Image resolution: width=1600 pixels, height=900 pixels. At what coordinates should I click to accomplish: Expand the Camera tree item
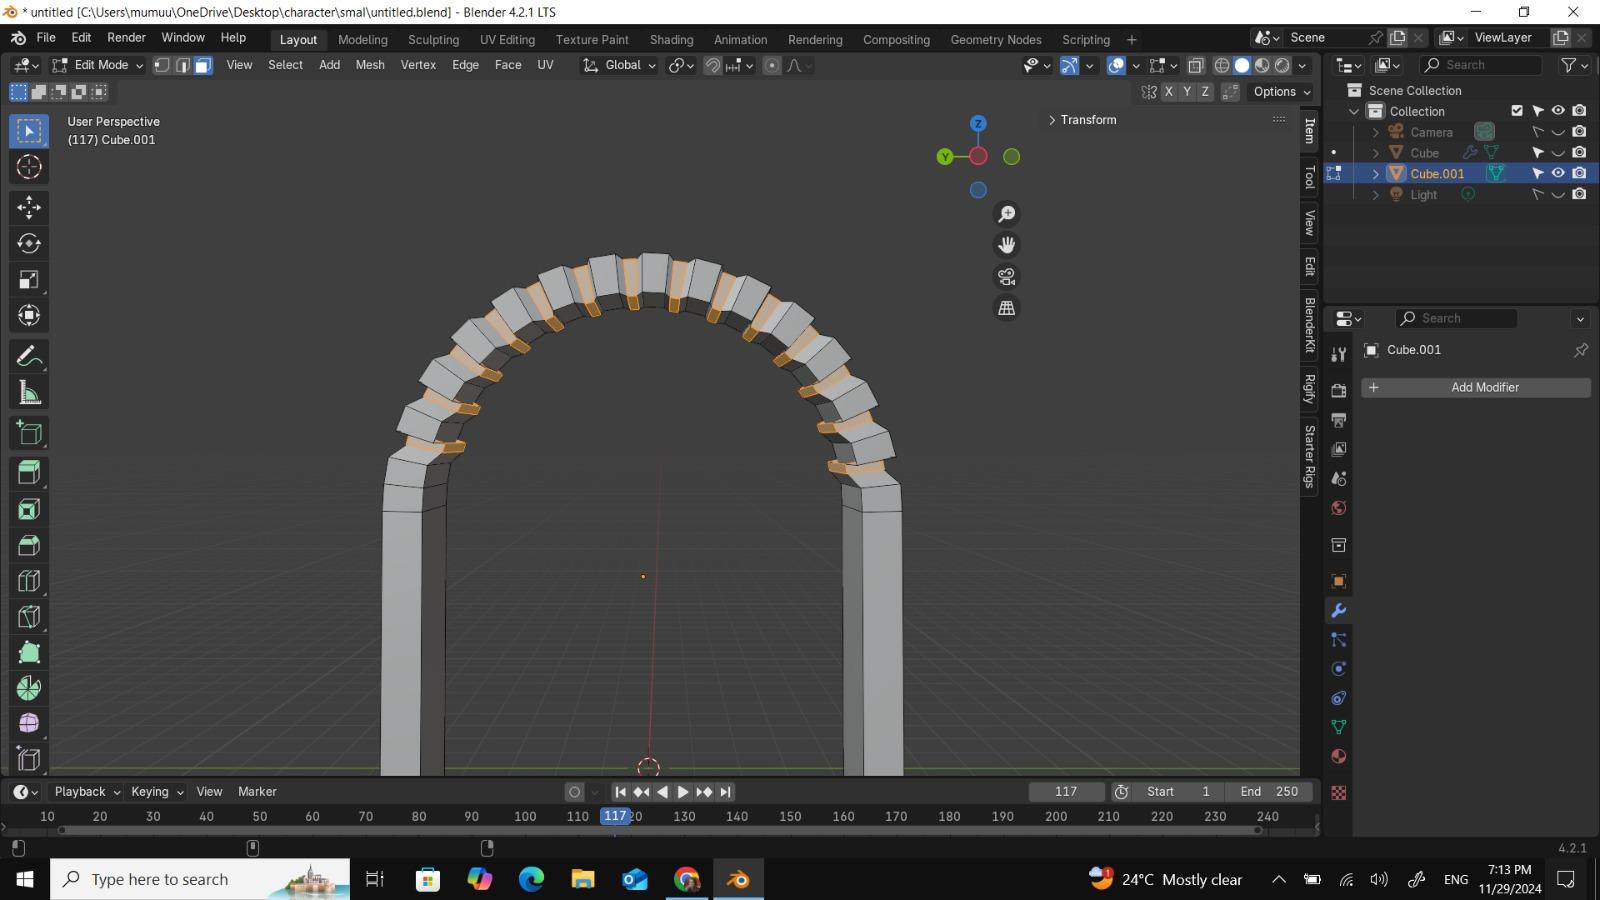(x=1376, y=132)
